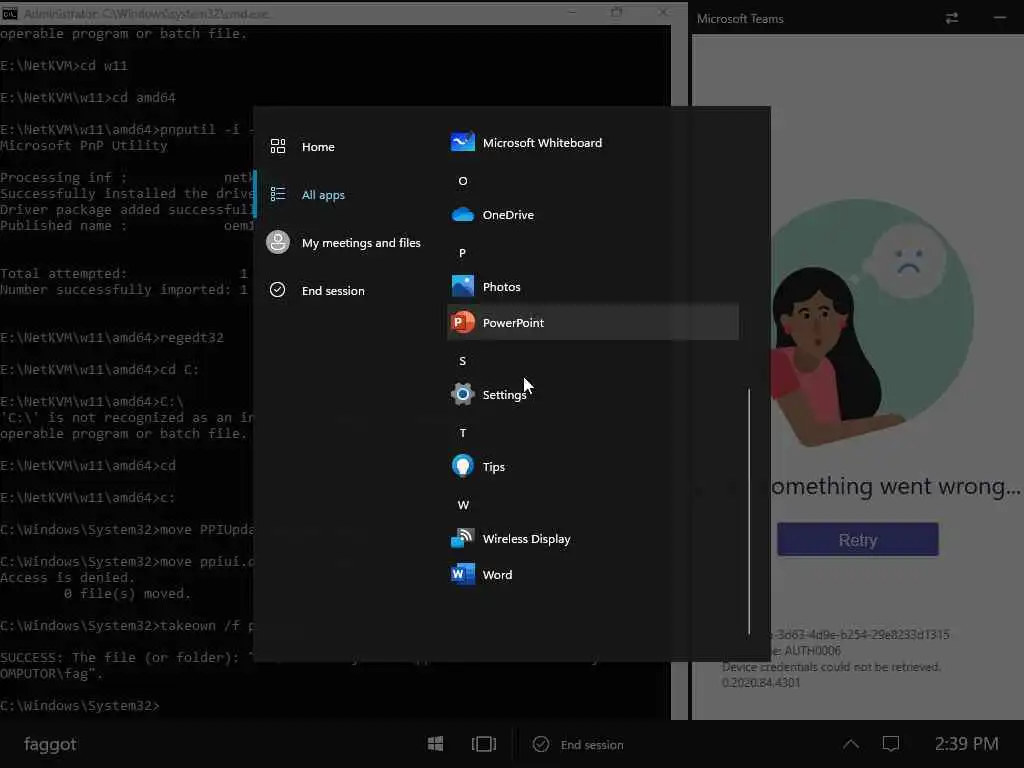1024x768 pixels.
Task: Click the 2:39 PM taskbar clock
Action: pos(967,744)
